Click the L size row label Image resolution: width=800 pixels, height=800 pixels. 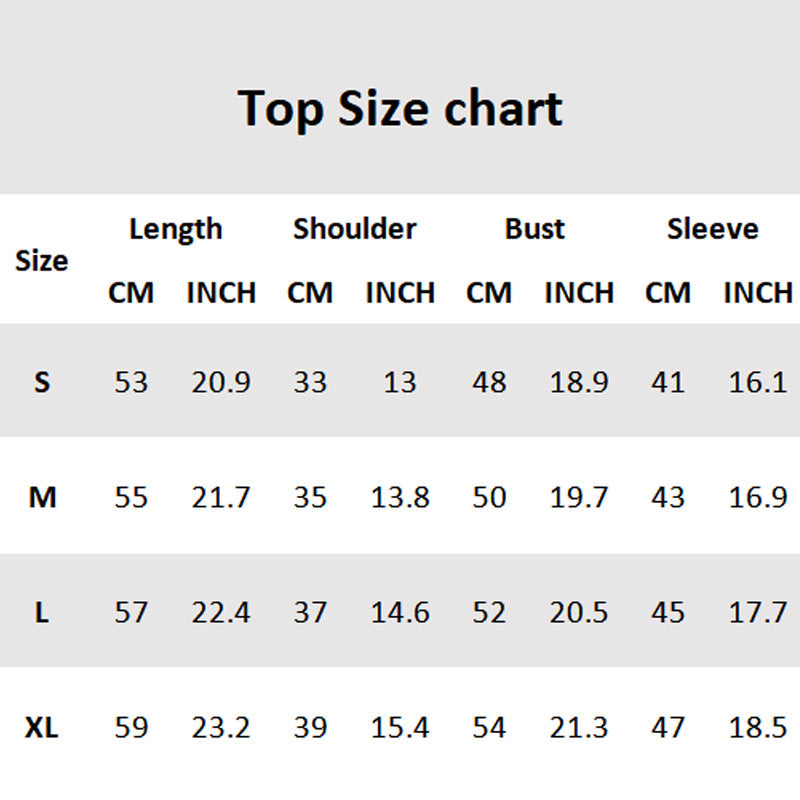click(42, 612)
